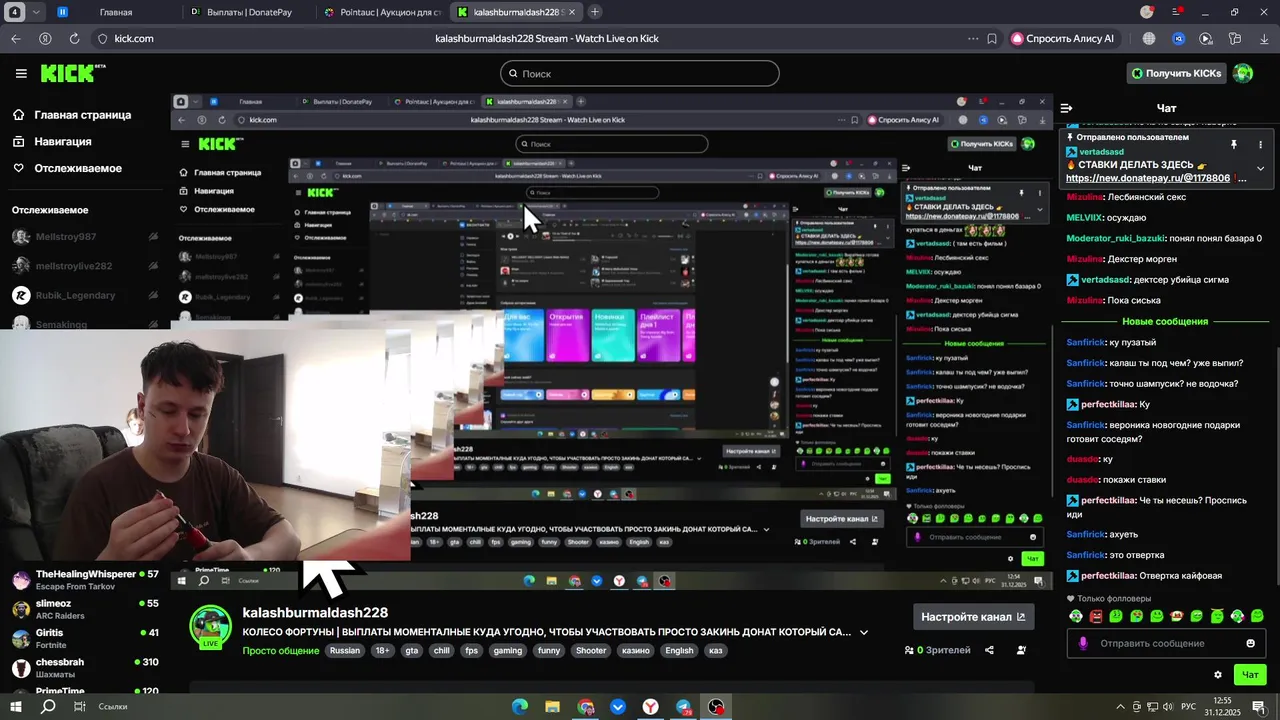Open the user profile avatar menu
Image resolution: width=1280 pixels, height=720 pixels.
click(x=1243, y=73)
